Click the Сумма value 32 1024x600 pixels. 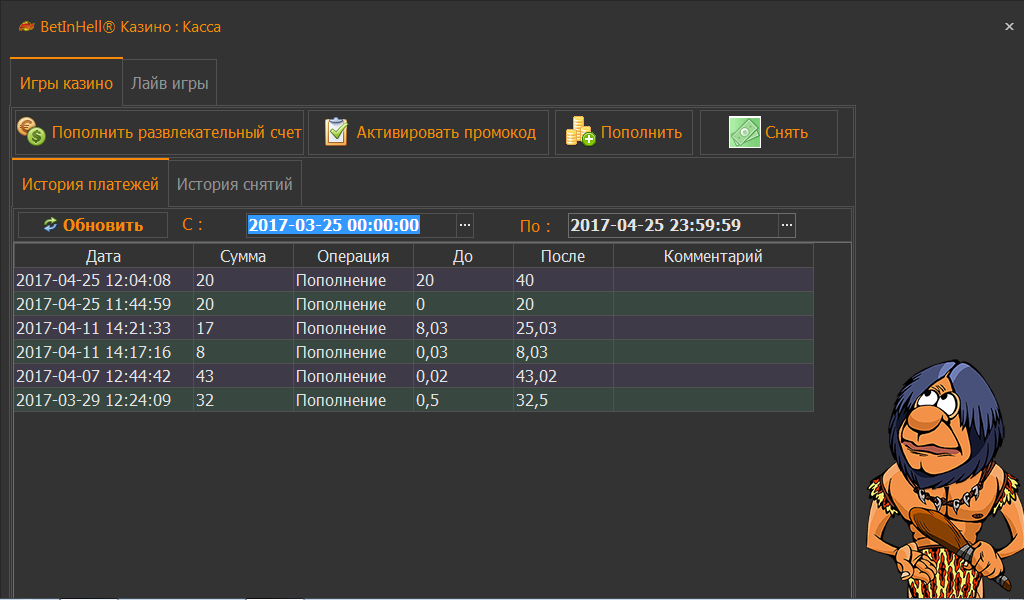tap(205, 400)
